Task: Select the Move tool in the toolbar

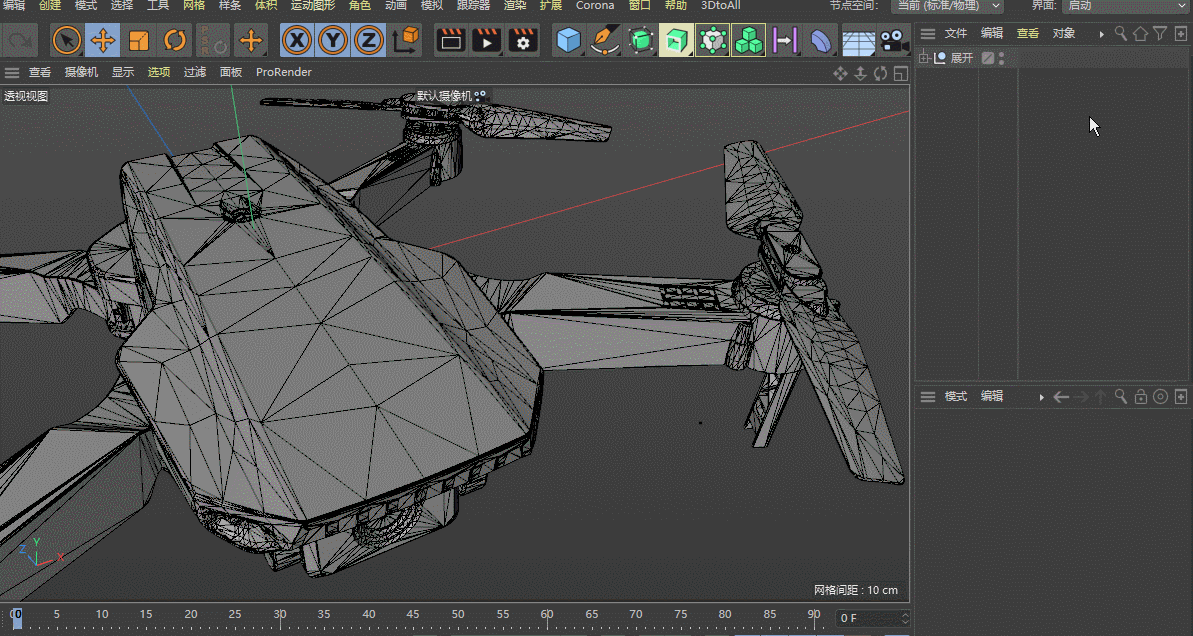Action: 102,41
